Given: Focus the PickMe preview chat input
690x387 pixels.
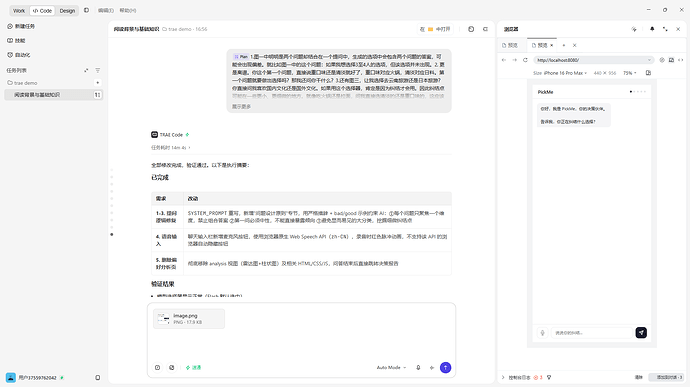Looking at the screenshot, I should coord(591,333).
